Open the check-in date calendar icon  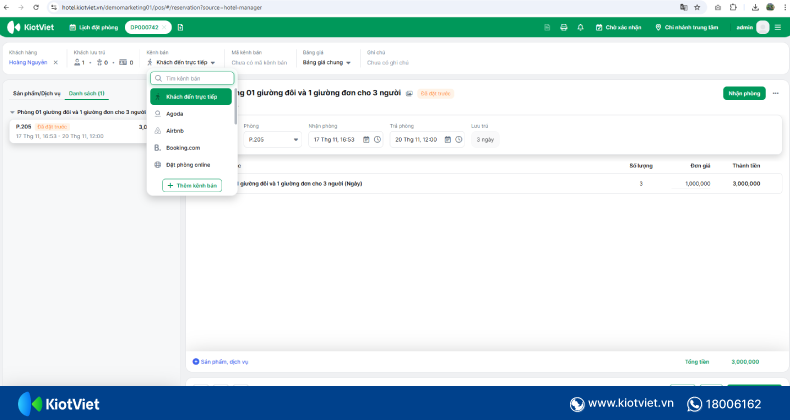(366, 139)
